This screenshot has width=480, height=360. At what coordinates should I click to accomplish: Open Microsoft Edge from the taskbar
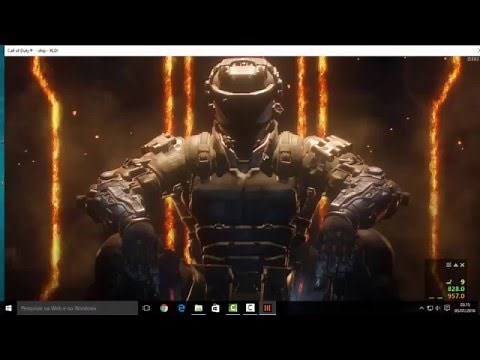(181, 308)
